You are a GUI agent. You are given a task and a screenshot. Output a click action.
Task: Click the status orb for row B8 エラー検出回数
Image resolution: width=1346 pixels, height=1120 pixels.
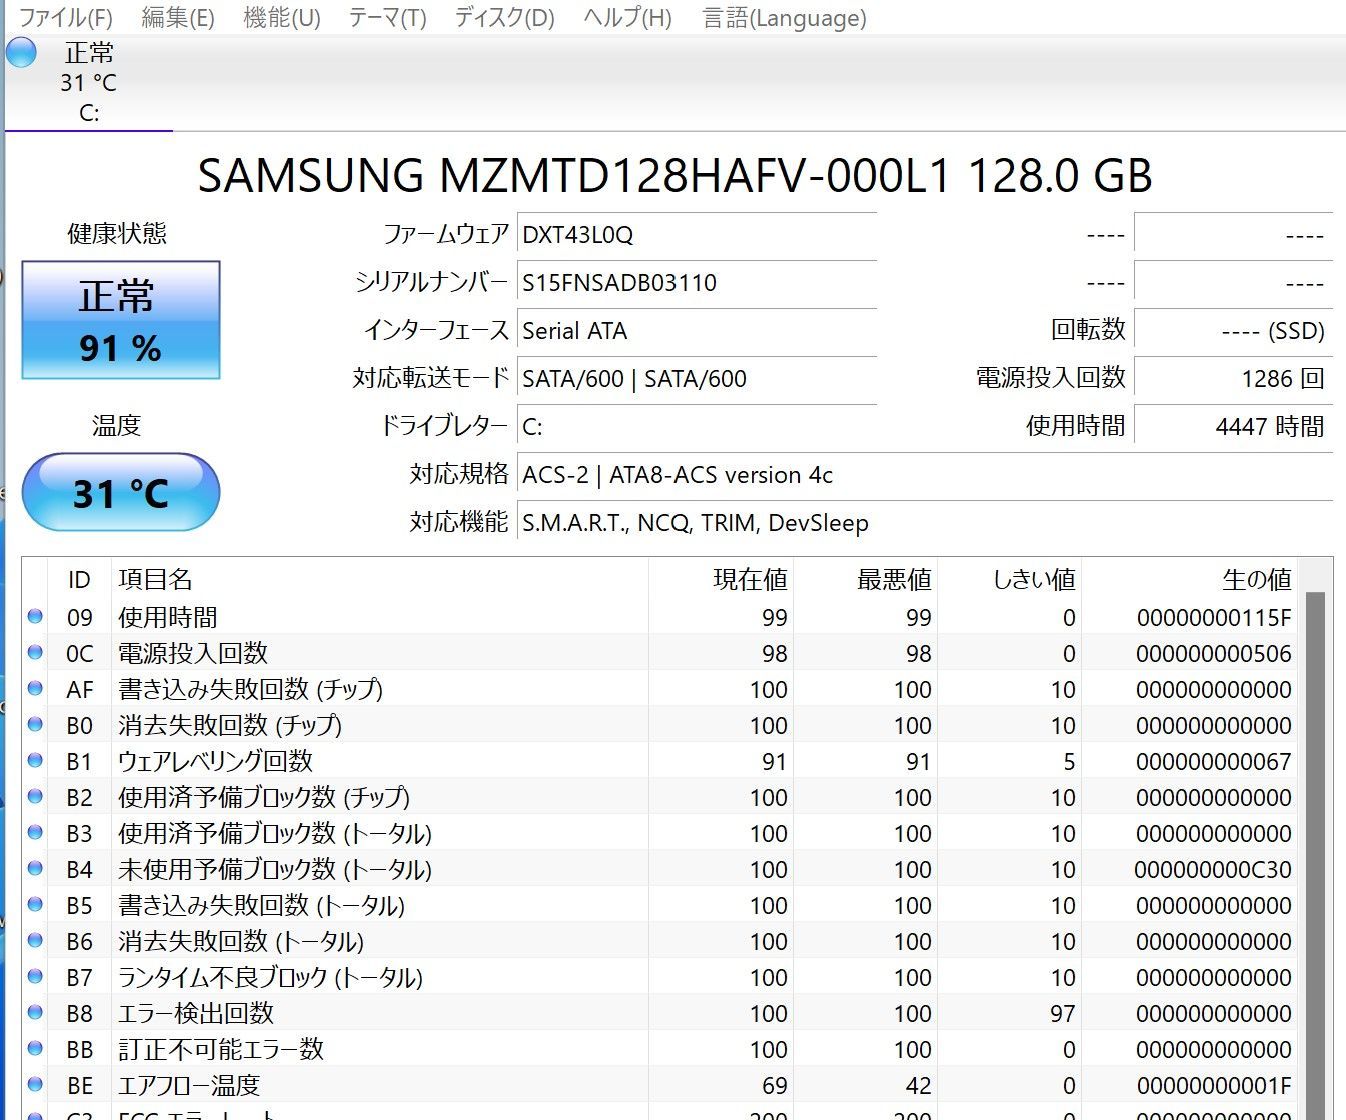pos(35,1012)
